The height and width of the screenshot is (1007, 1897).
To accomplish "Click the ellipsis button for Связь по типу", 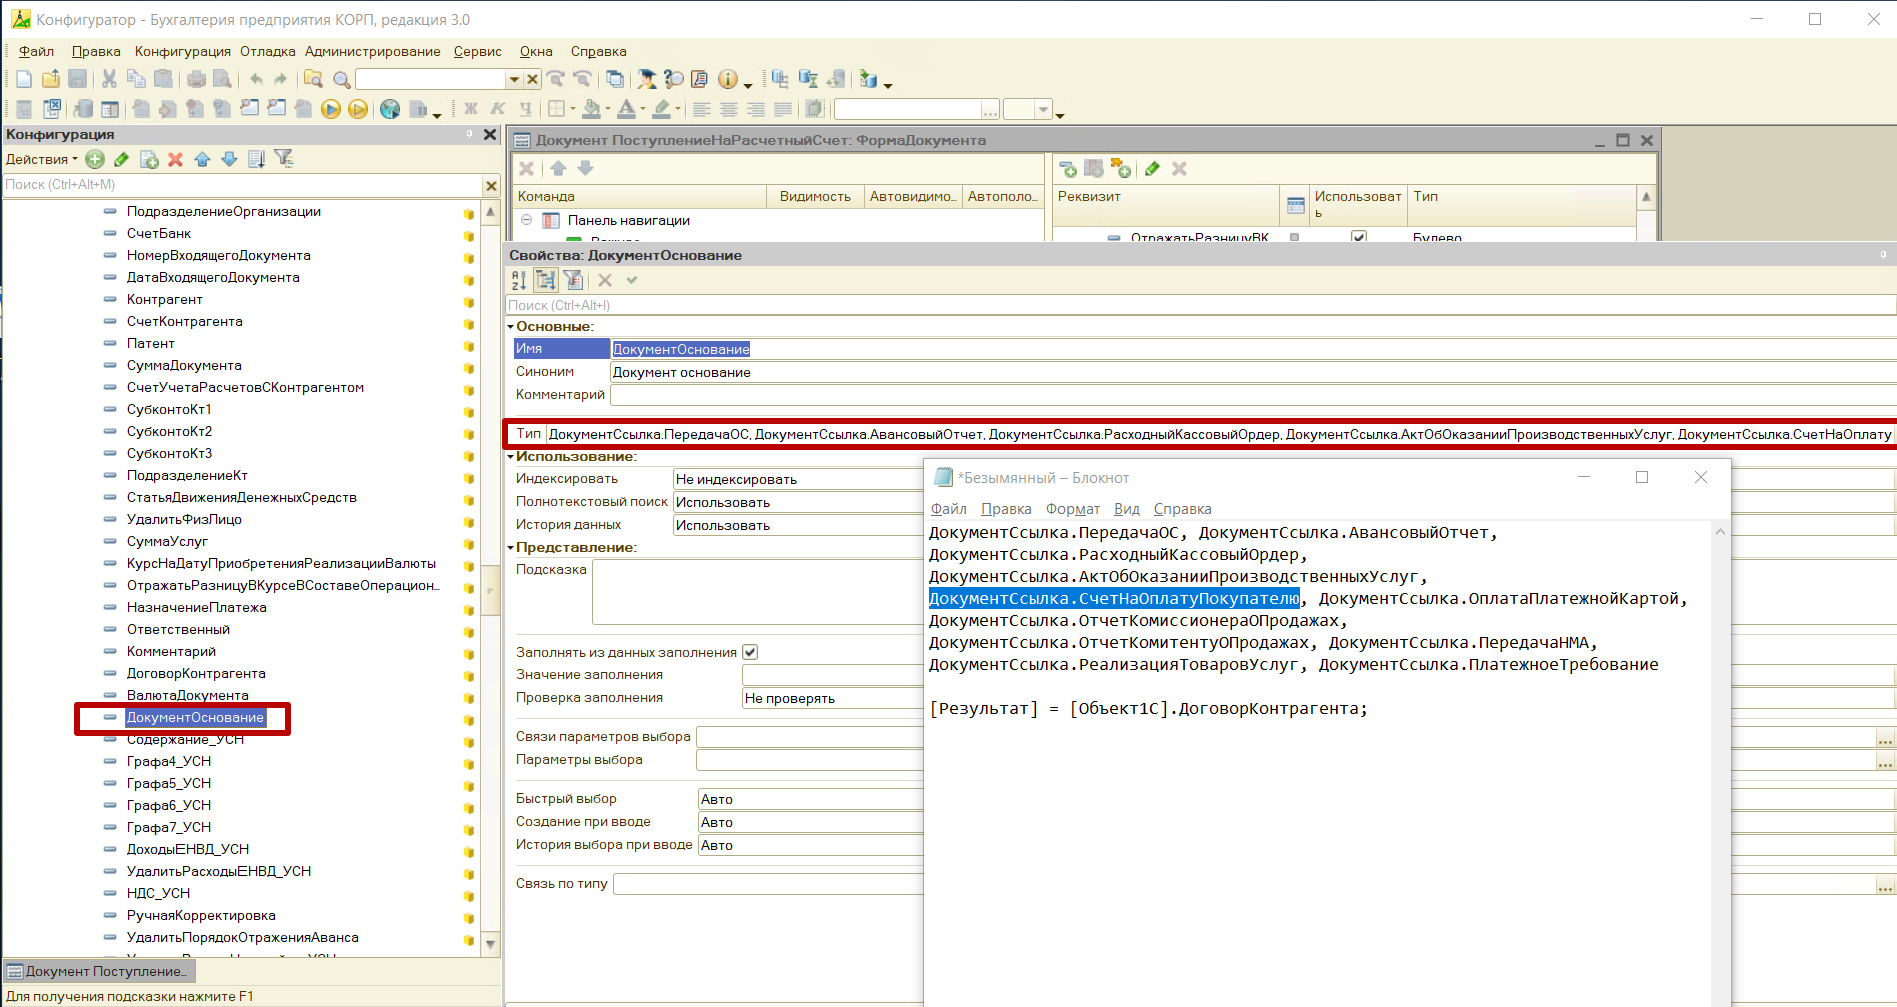I will point(1885,884).
